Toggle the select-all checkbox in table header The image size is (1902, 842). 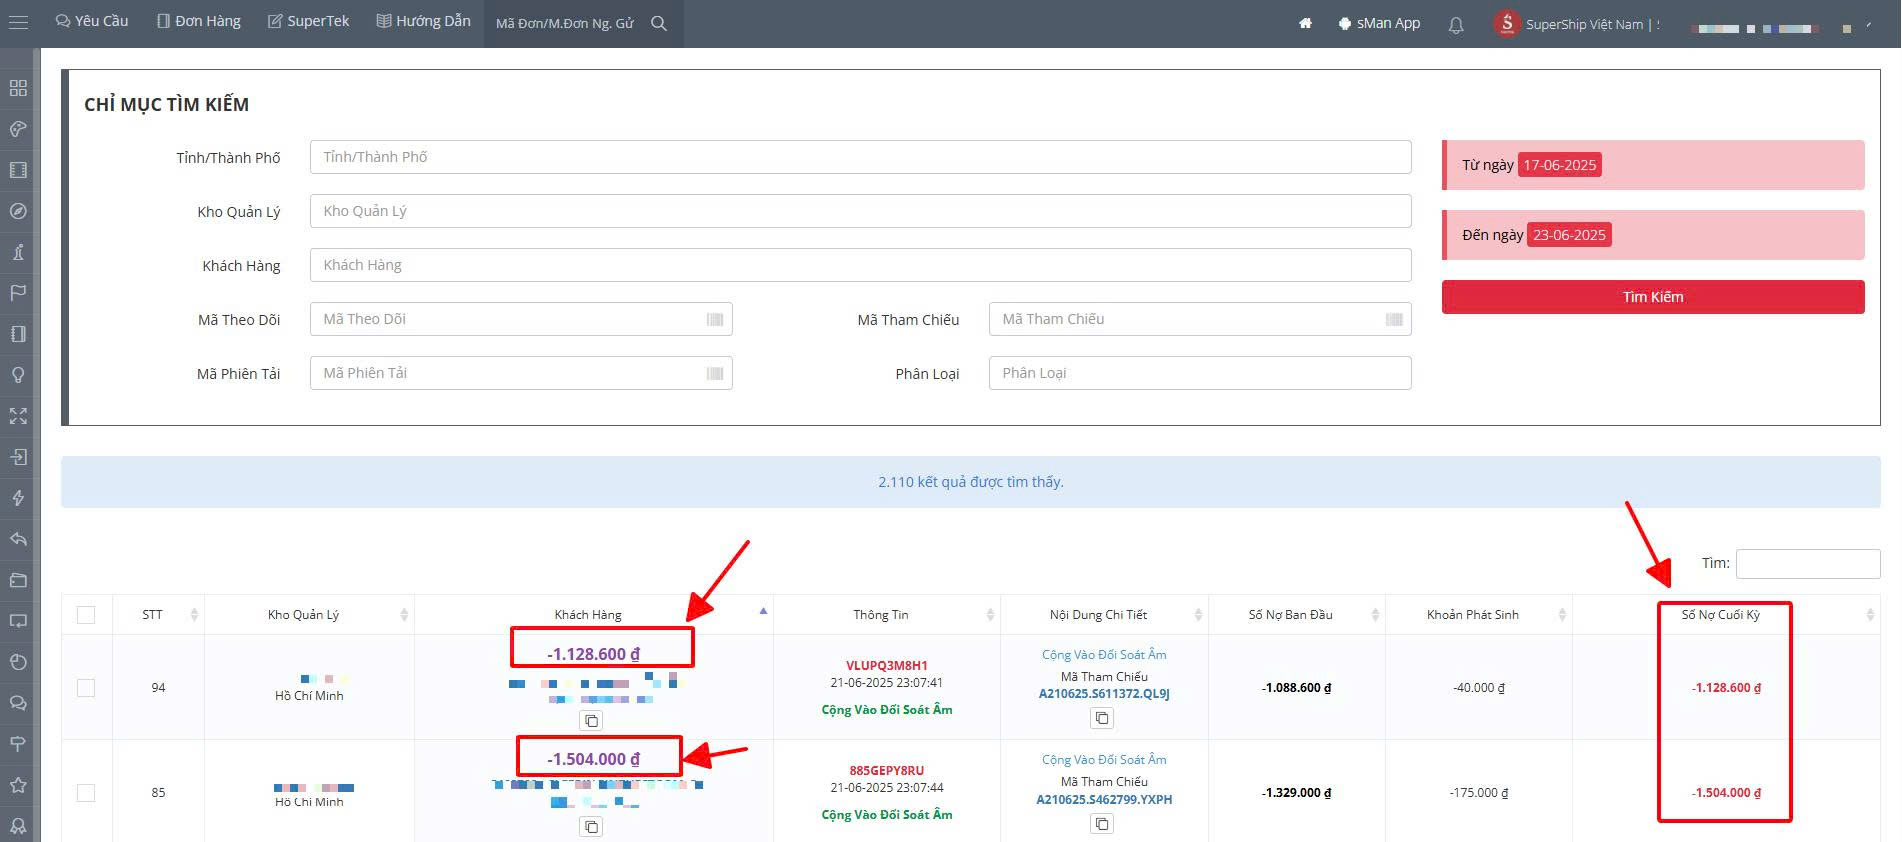86,615
